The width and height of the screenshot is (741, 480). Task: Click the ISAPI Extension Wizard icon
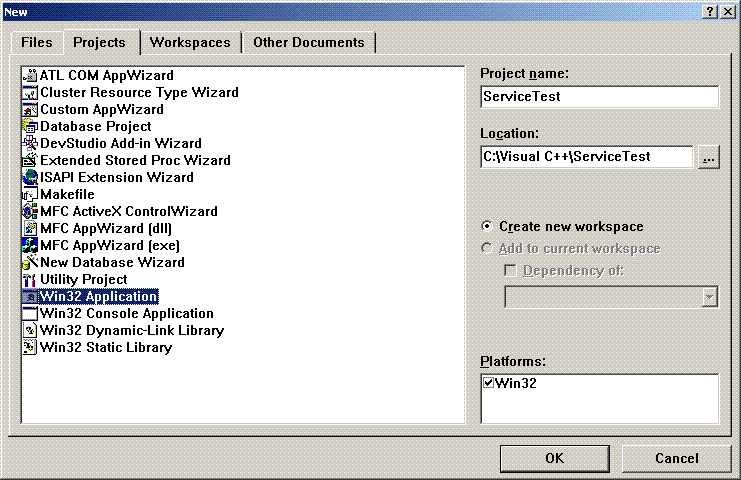pos(30,178)
